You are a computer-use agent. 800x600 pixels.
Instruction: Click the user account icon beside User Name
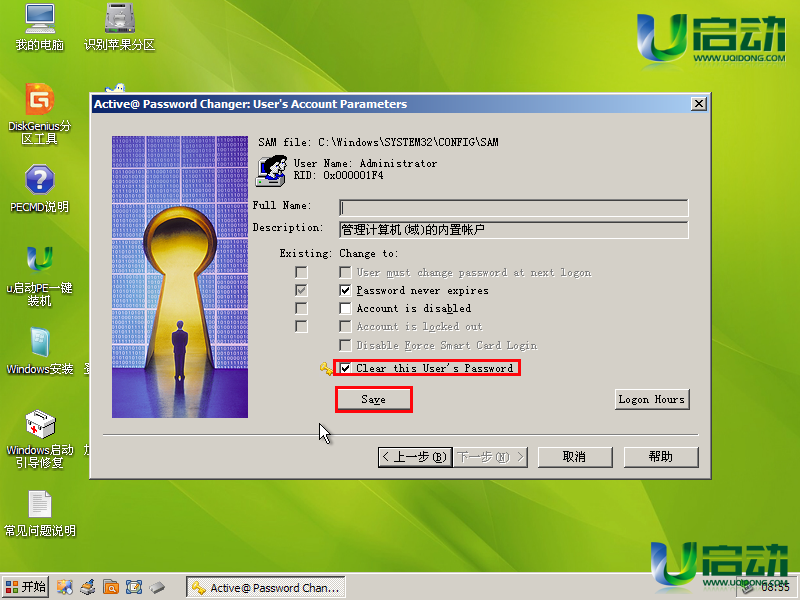(271, 170)
